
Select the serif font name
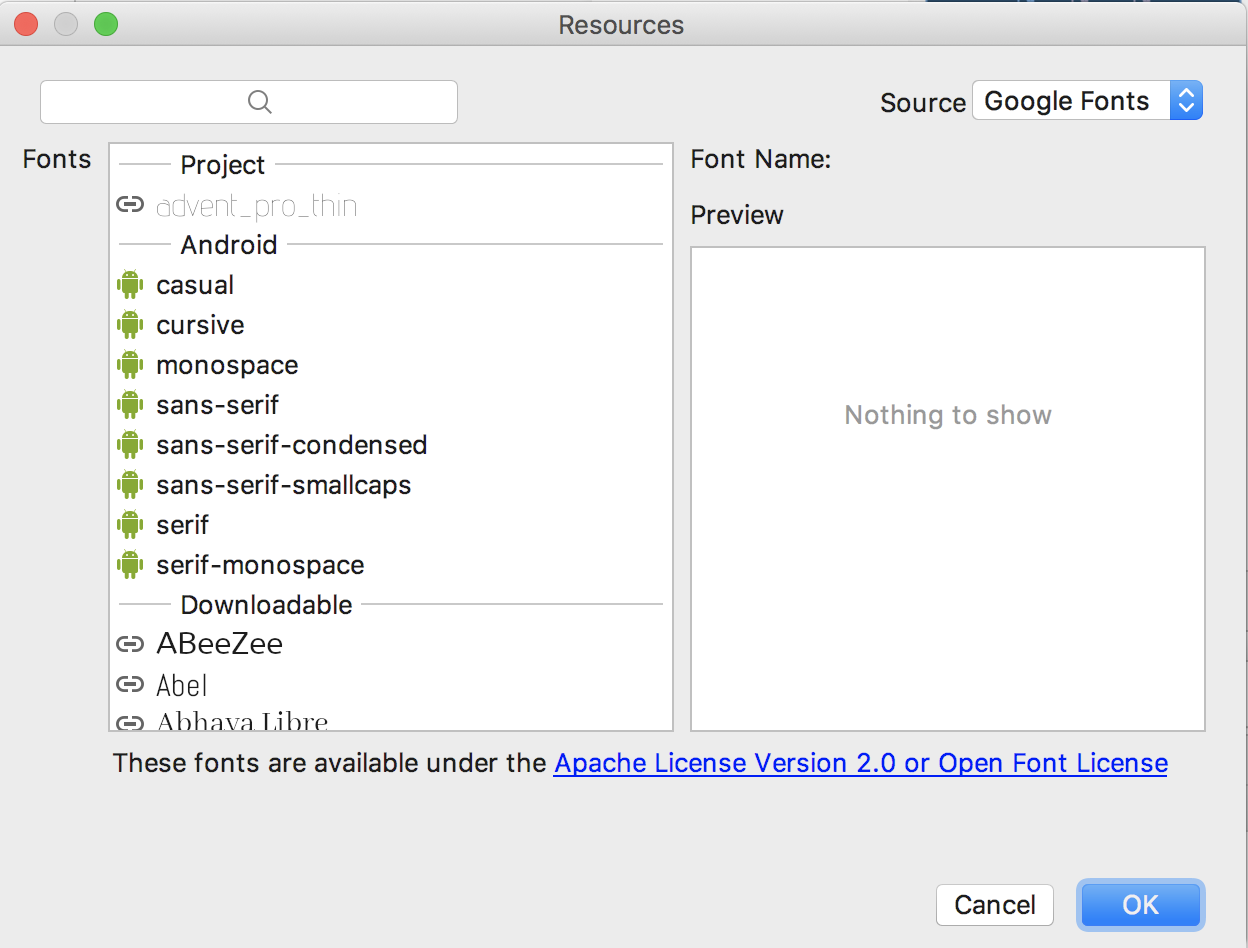182,525
